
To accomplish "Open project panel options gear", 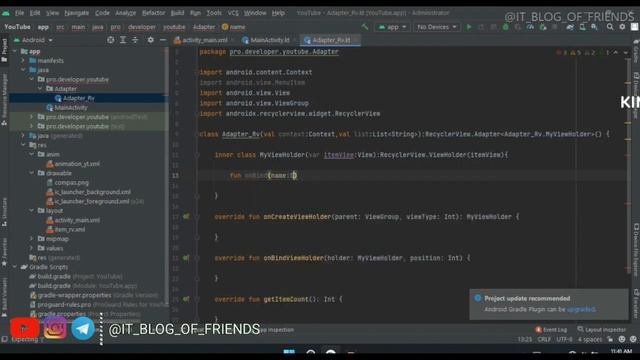I will [151, 40].
